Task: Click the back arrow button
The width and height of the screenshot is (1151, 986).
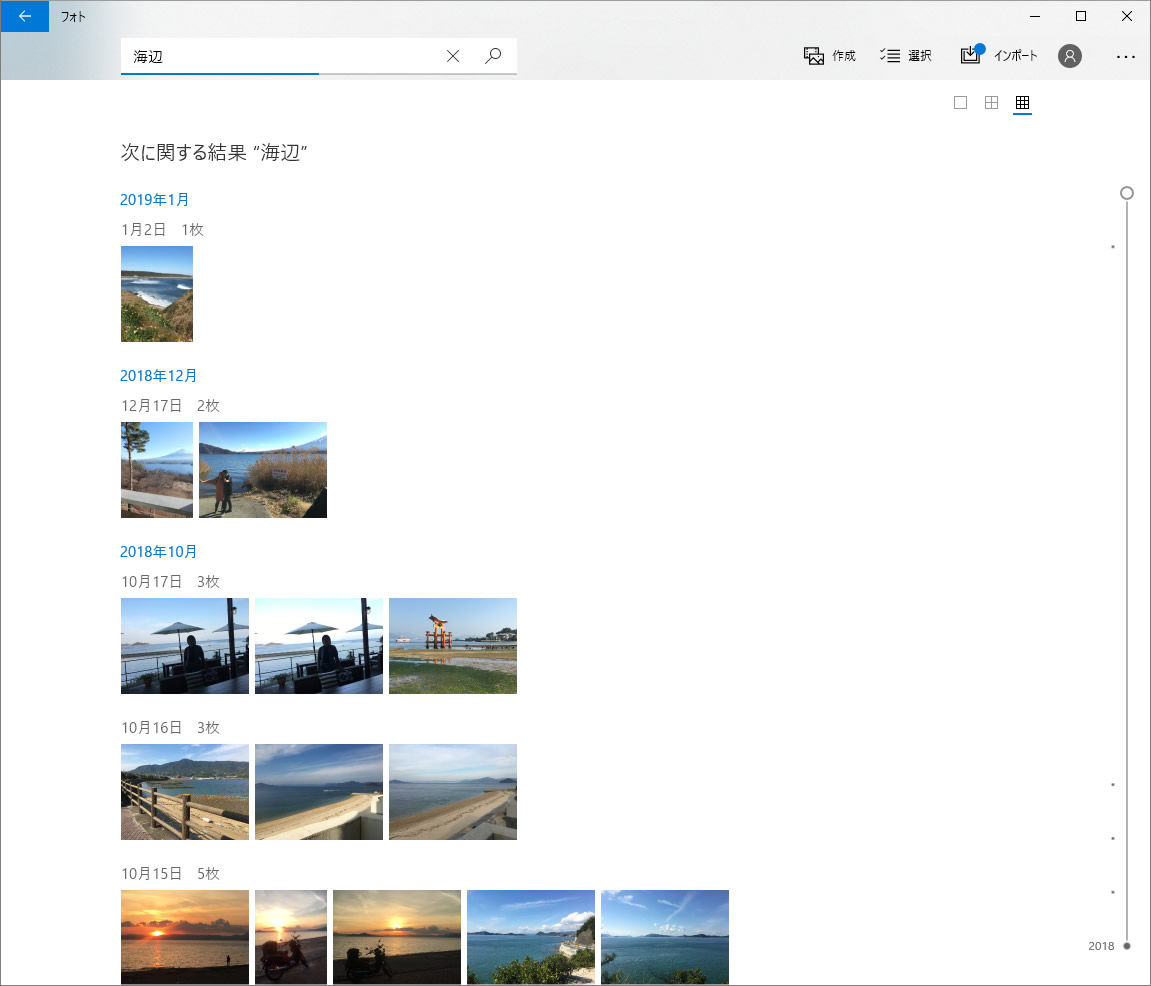Action: pos(24,16)
